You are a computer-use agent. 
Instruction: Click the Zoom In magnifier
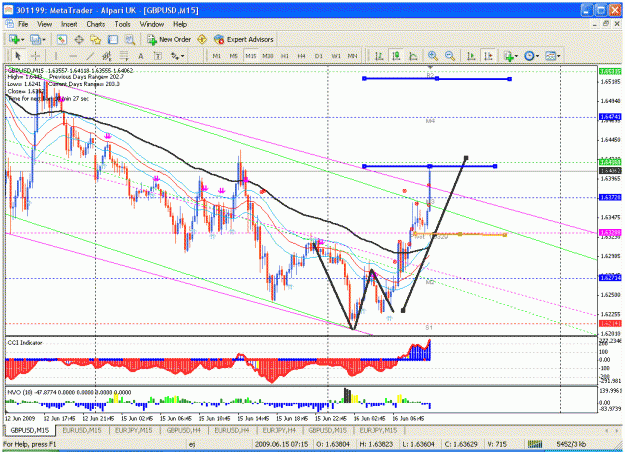pos(432,56)
